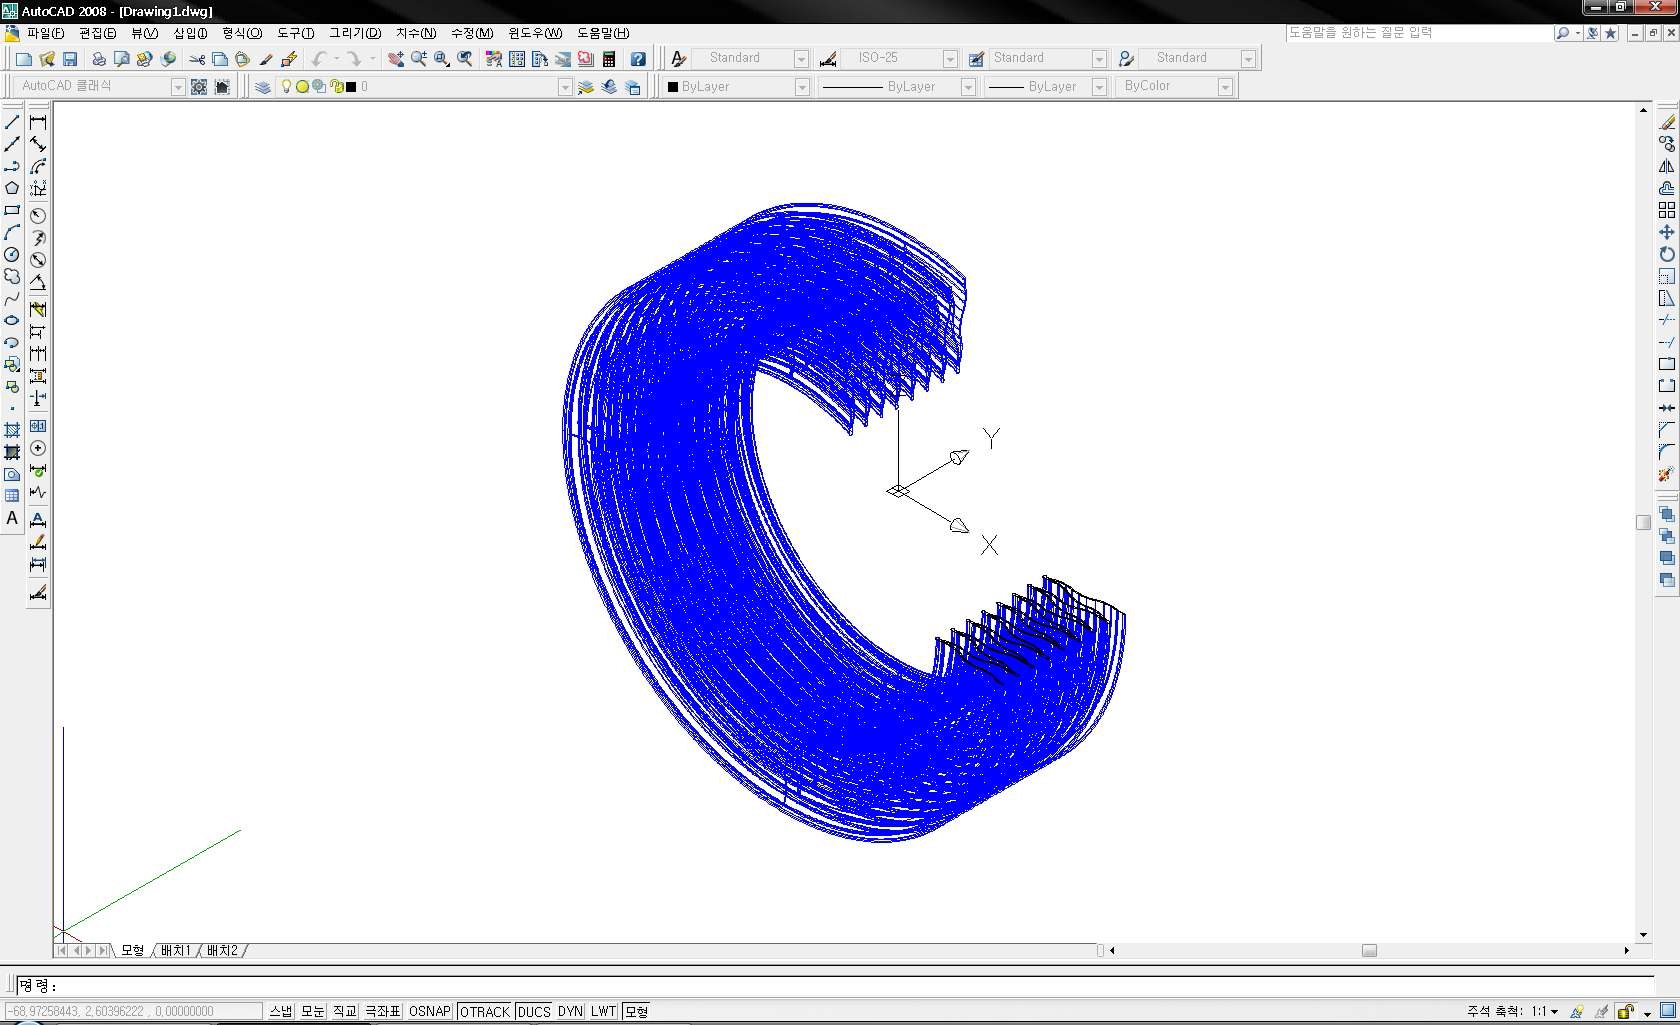Open the 파일(F) menu

(46, 33)
